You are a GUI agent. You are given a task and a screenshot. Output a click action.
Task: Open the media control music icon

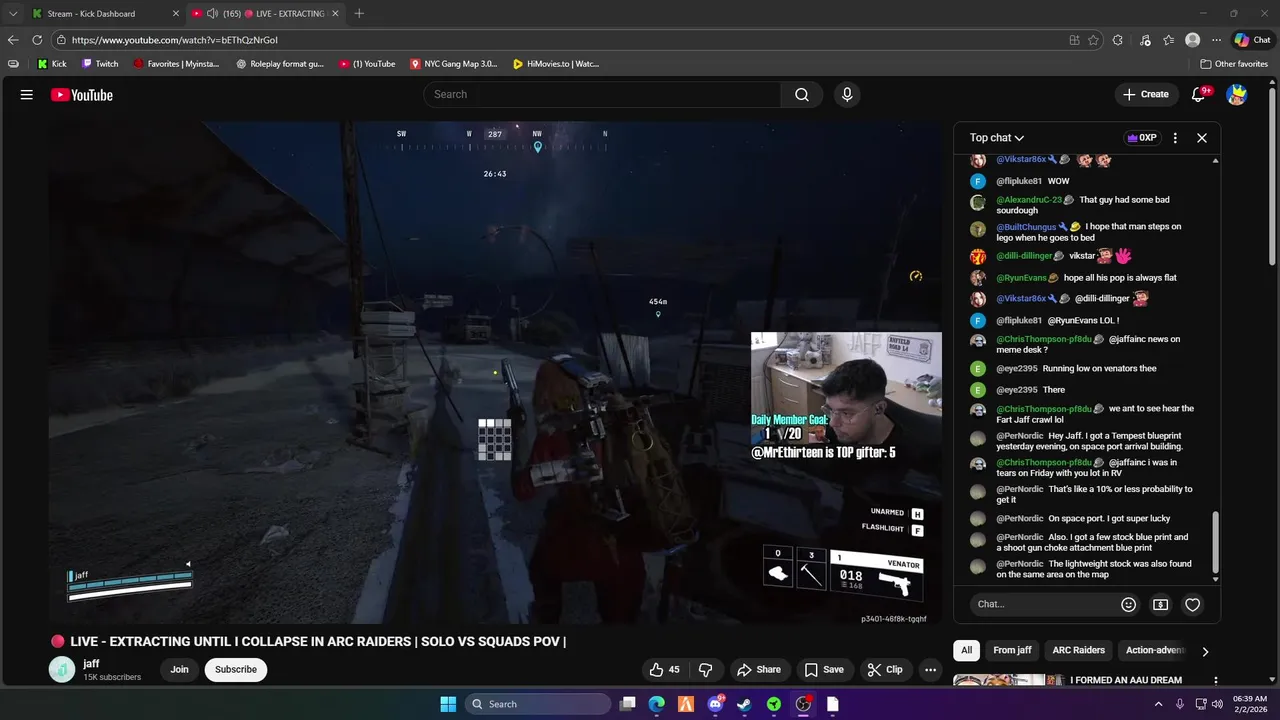tap(1144, 40)
